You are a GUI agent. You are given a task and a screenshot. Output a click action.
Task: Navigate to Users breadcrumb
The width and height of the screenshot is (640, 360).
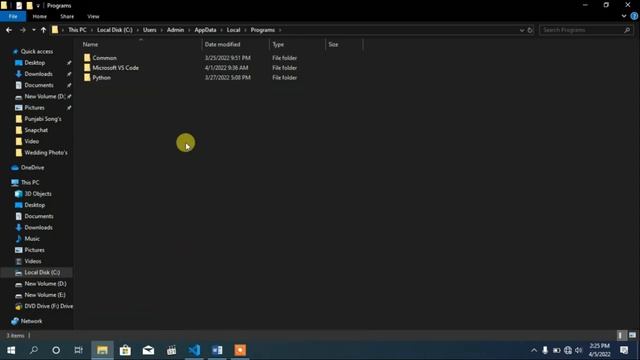(150, 30)
